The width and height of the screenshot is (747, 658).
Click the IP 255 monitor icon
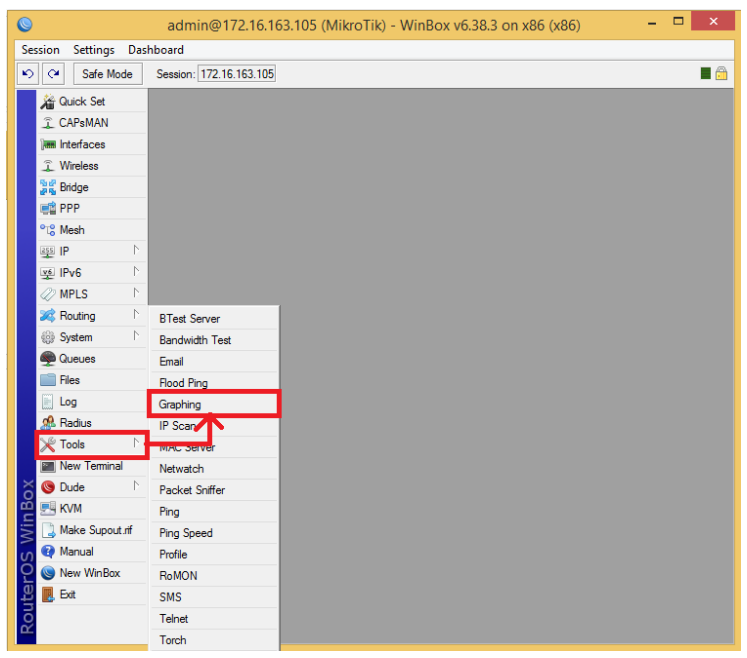(x=48, y=252)
